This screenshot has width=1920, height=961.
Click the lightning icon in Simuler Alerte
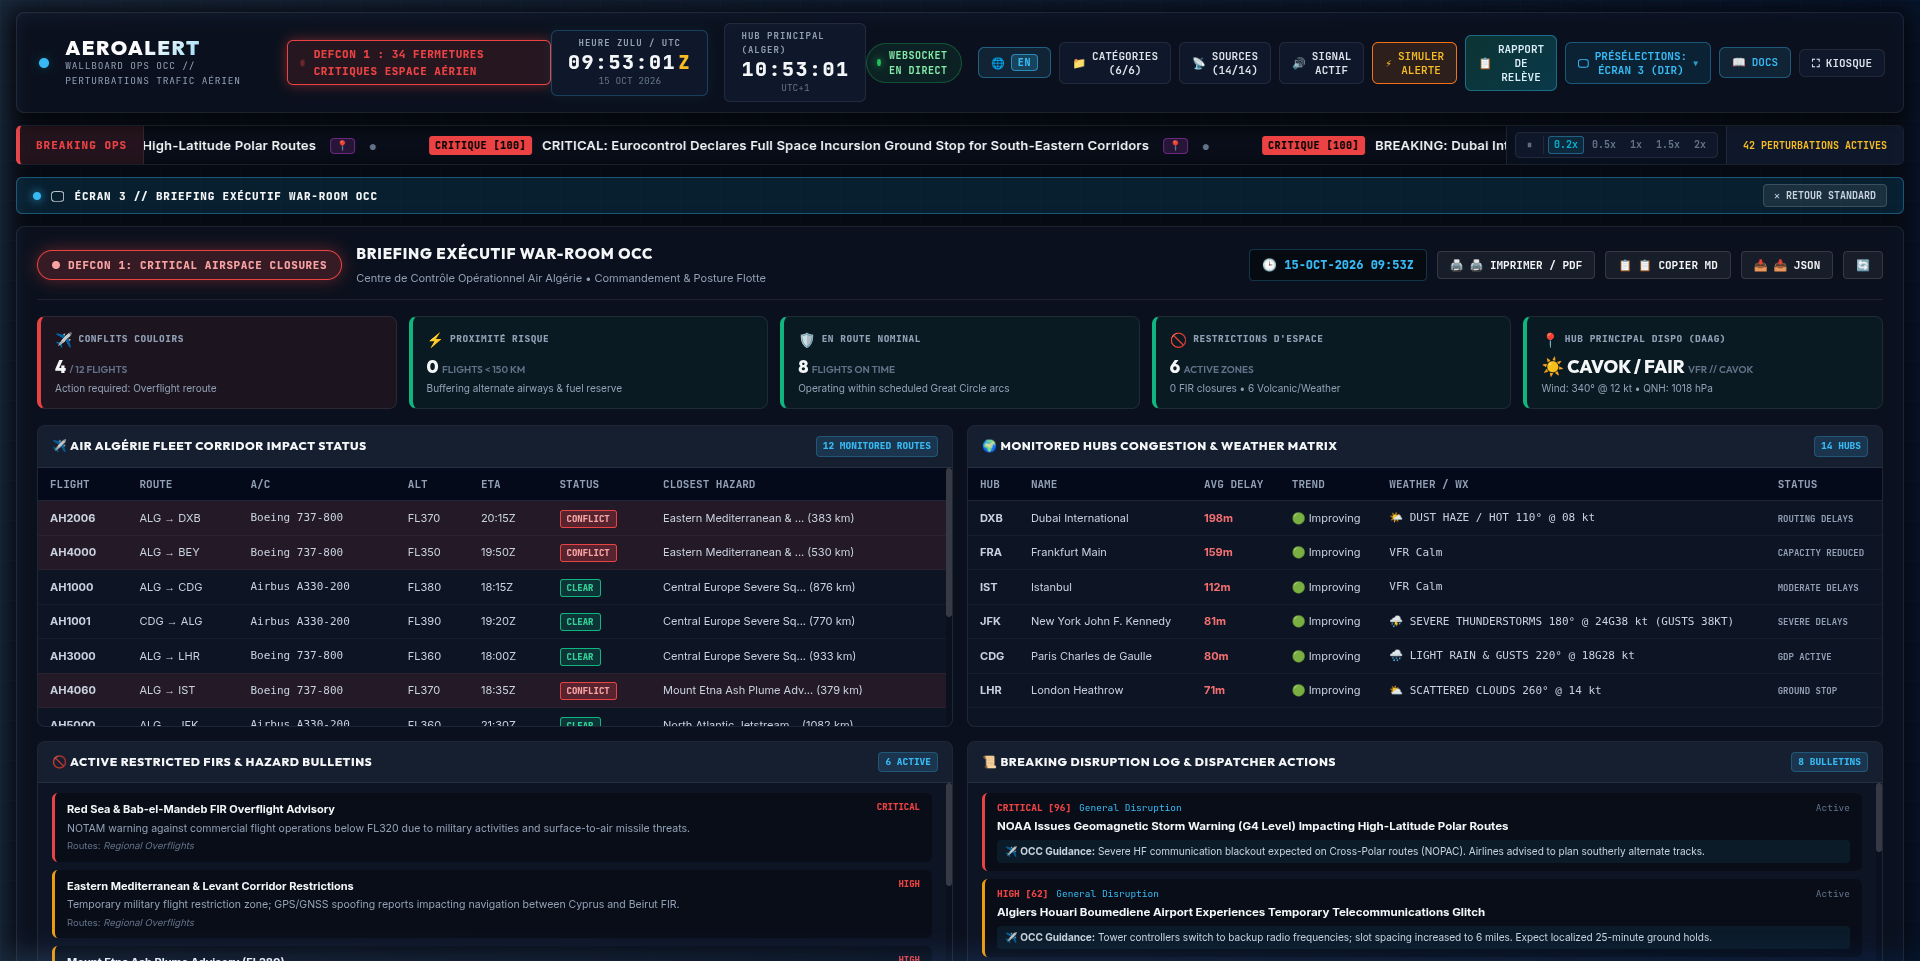point(1389,63)
